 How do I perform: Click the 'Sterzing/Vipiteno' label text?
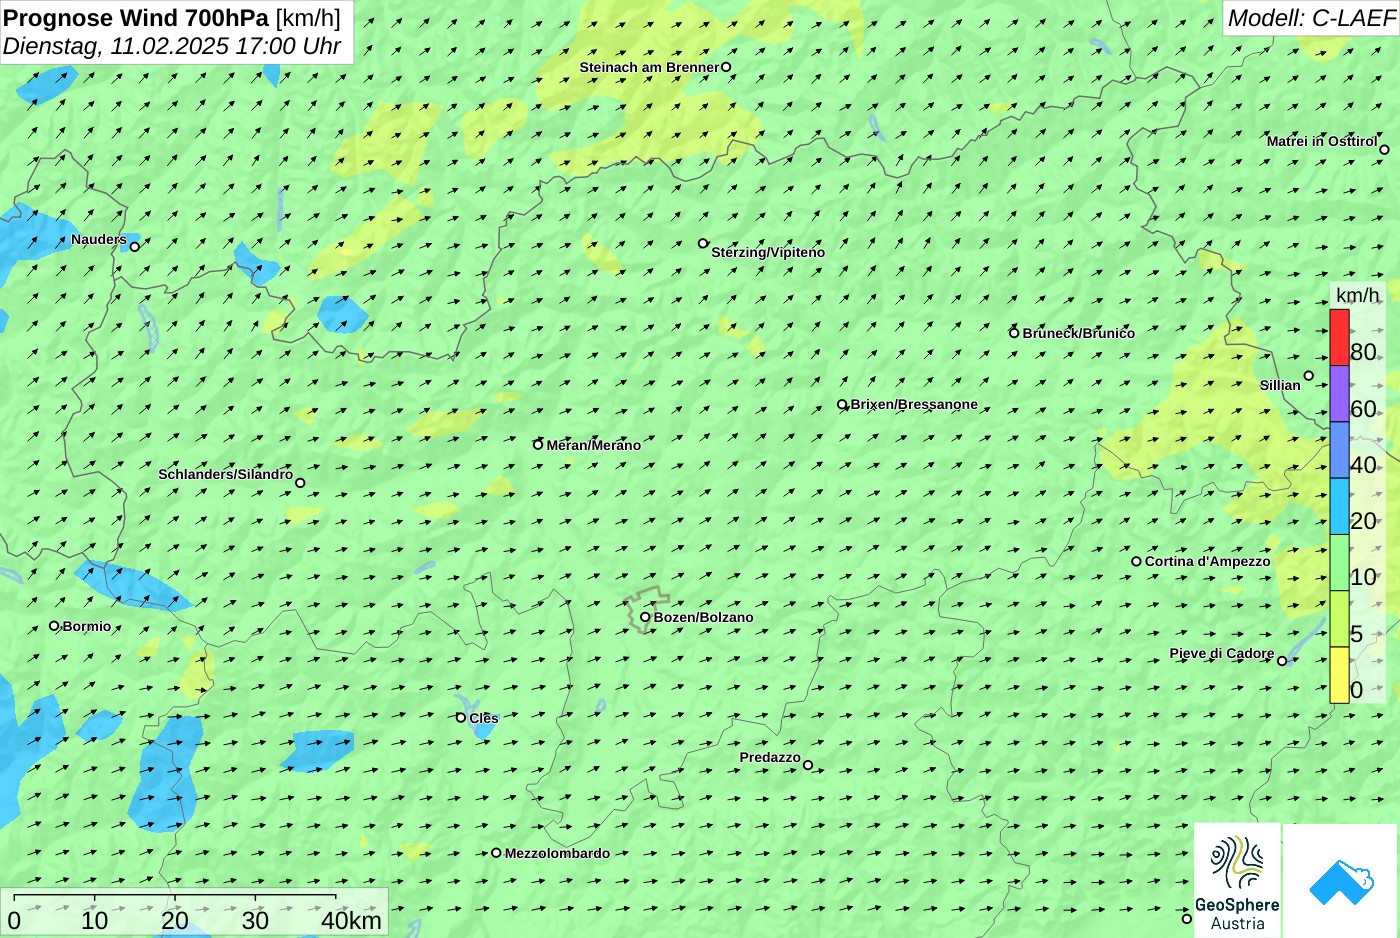(x=768, y=252)
